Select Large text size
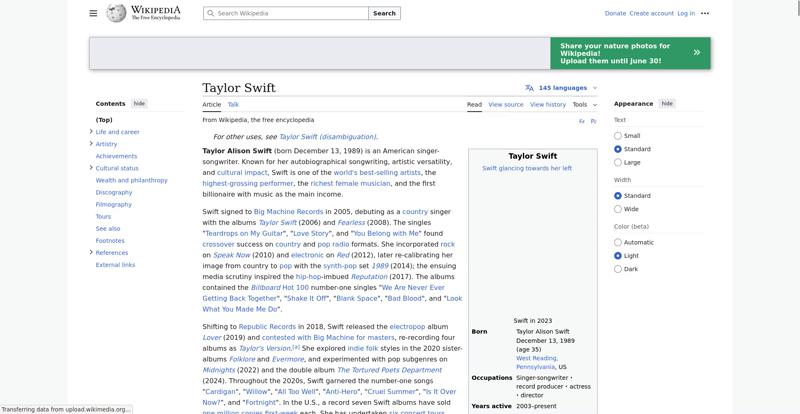The width and height of the screenshot is (800, 414). point(618,162)
